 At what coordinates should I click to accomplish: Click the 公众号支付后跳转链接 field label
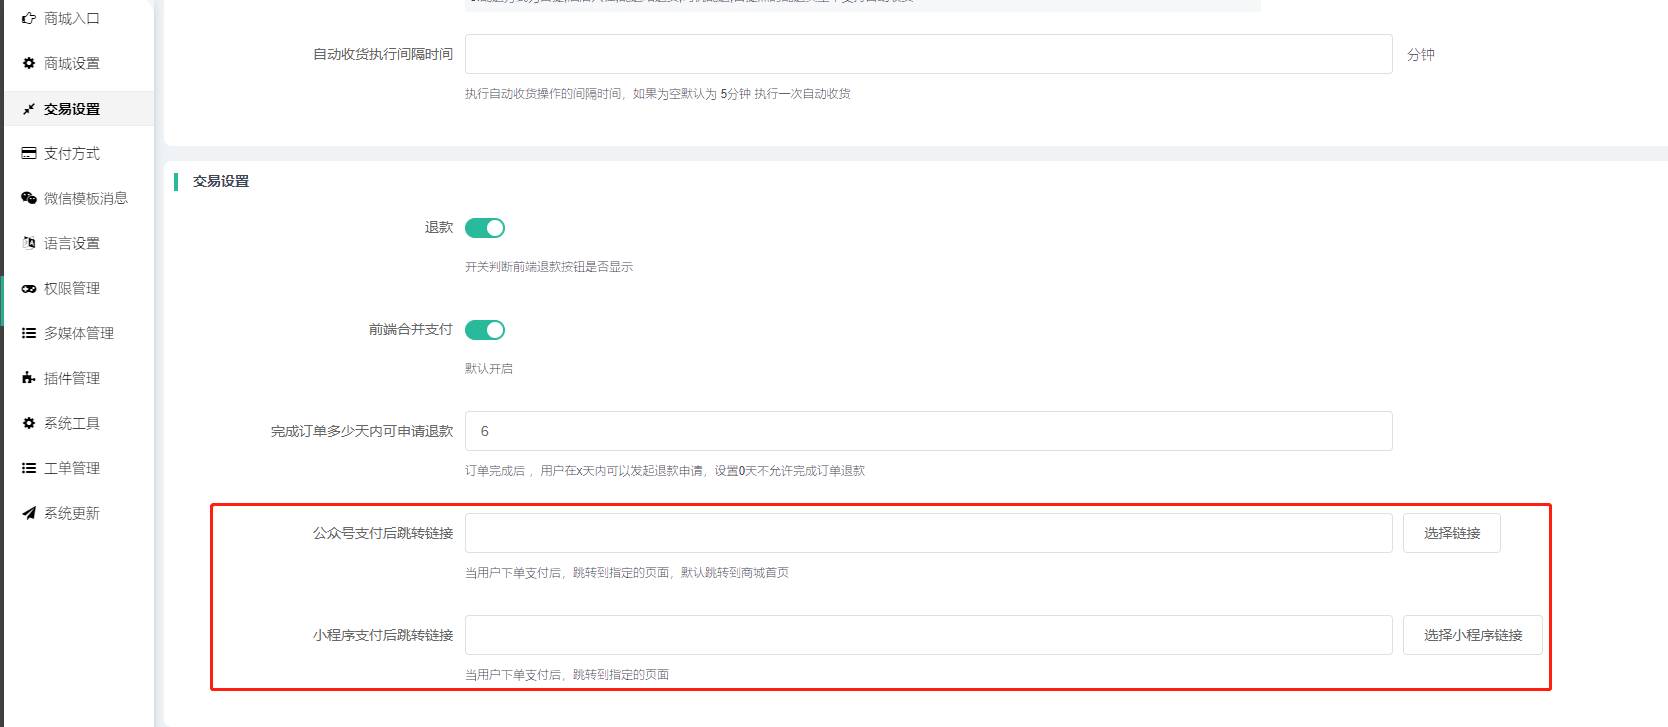[x=383, y=533]
